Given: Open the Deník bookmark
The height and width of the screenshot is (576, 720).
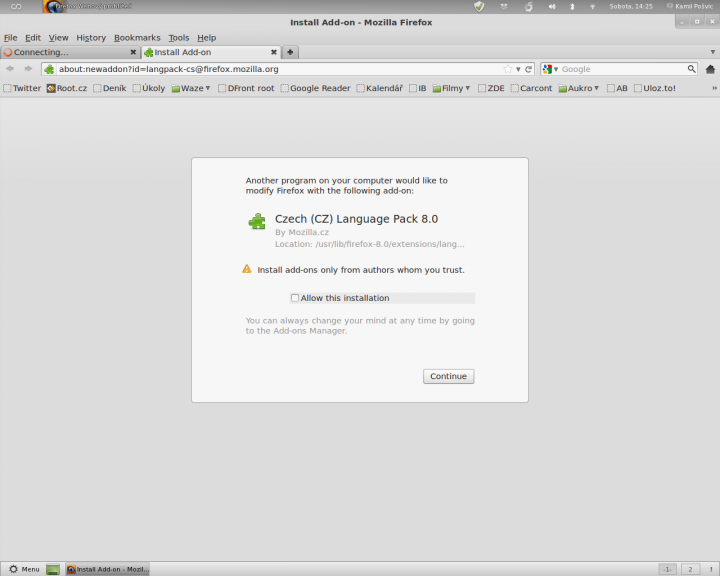Looking at the screenshot, I should (110, 88).
